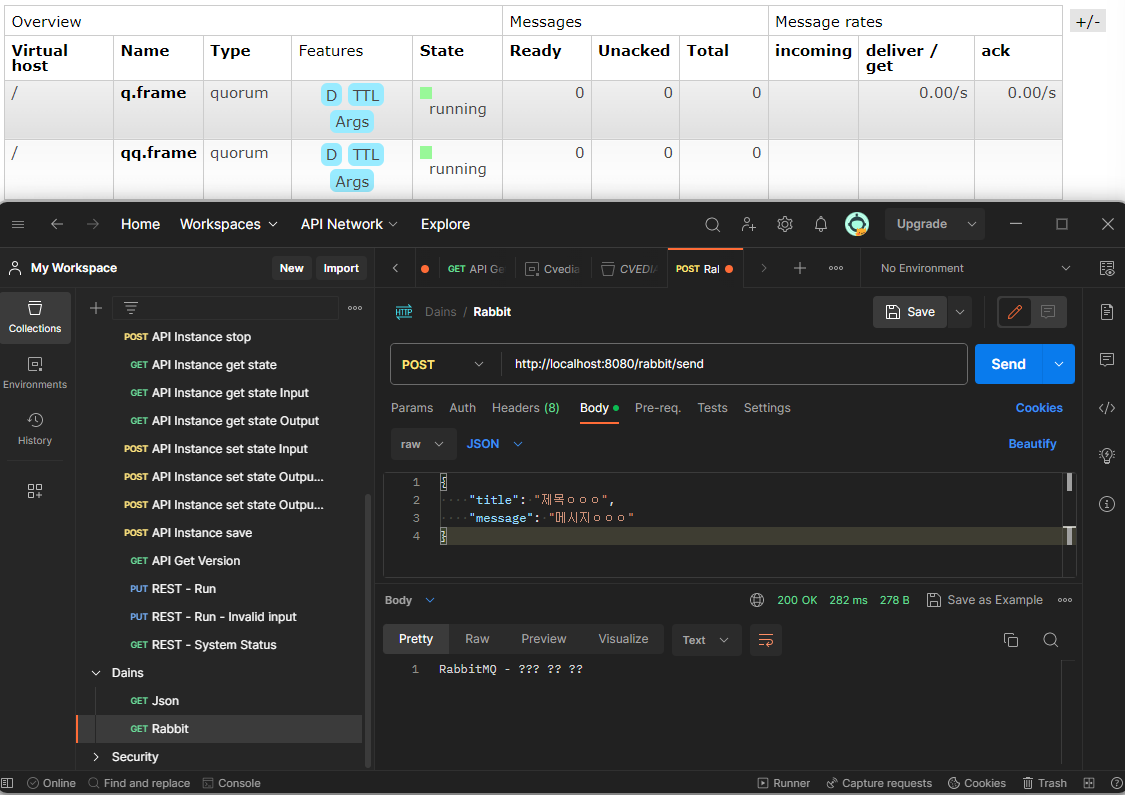Click the blue Send button

click(1009, 364)
